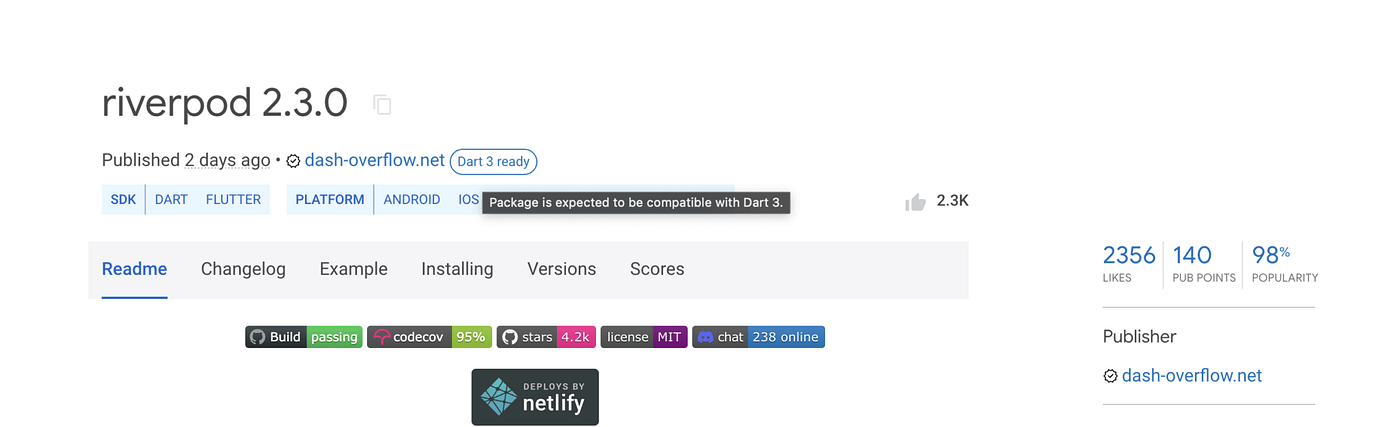This screenshot has height=427, width=1400.
Task: Click the Deploys by Netlify badge
Action: pos(535,397)
